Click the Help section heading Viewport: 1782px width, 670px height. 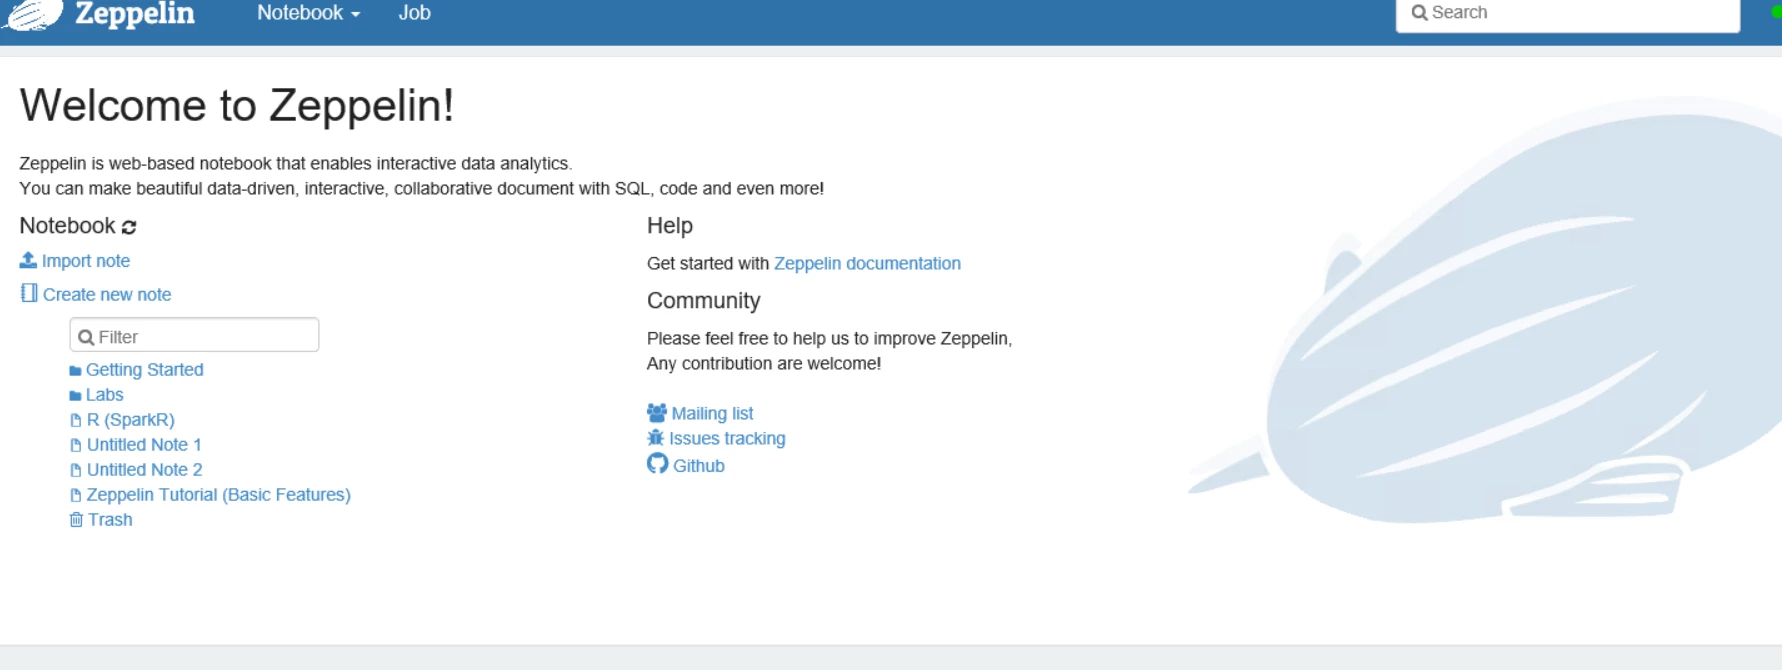[x=670, y=226]
